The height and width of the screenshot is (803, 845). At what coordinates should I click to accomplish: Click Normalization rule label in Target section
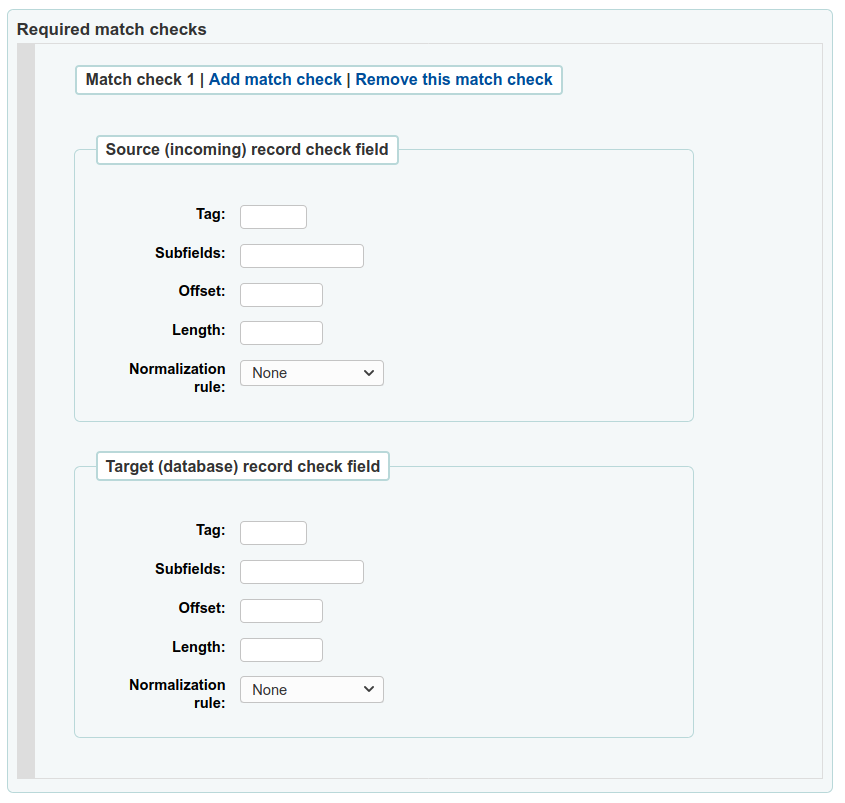click(x=178, y=693)
